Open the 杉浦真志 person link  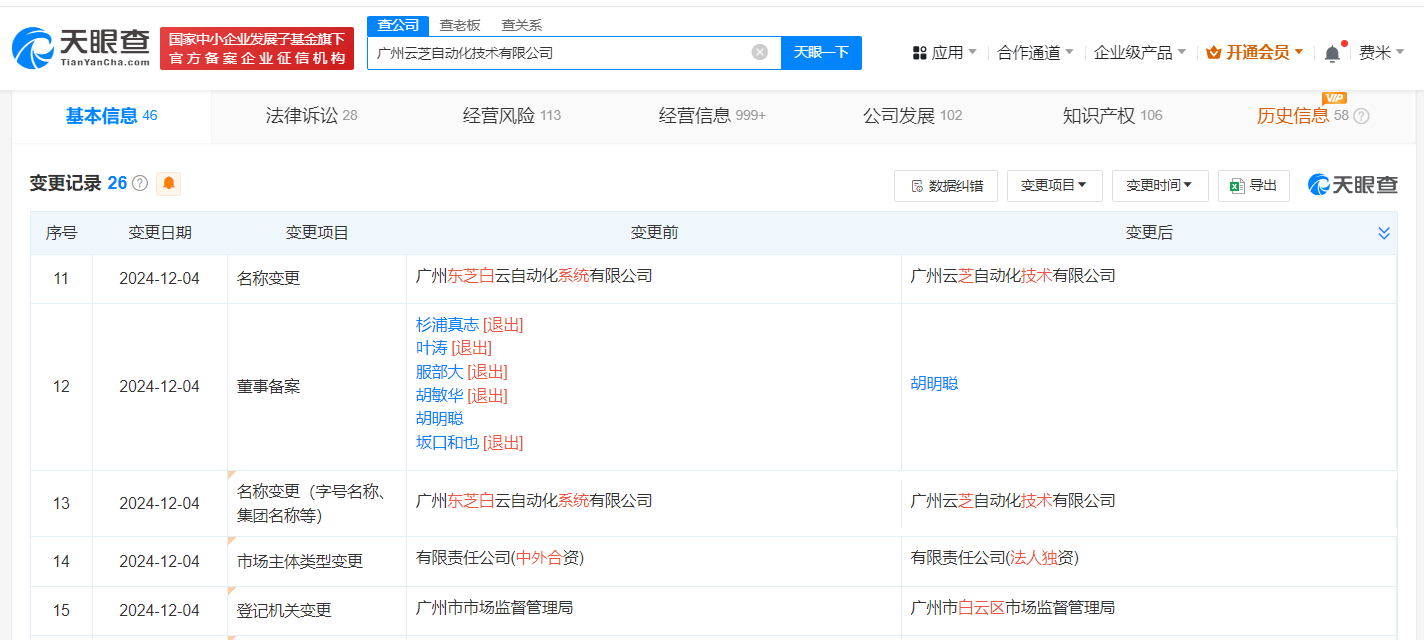(447, 325)
